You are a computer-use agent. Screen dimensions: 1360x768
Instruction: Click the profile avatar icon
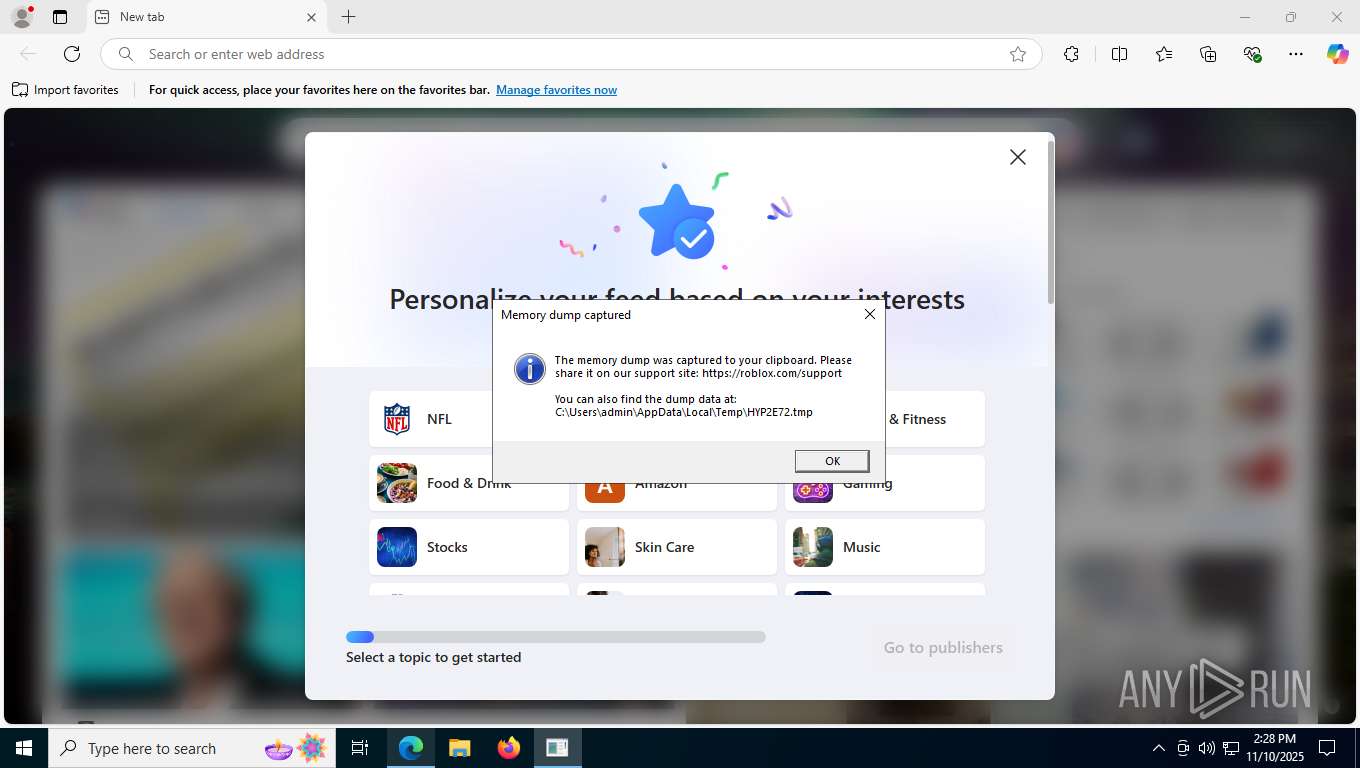tap(22, 17)
